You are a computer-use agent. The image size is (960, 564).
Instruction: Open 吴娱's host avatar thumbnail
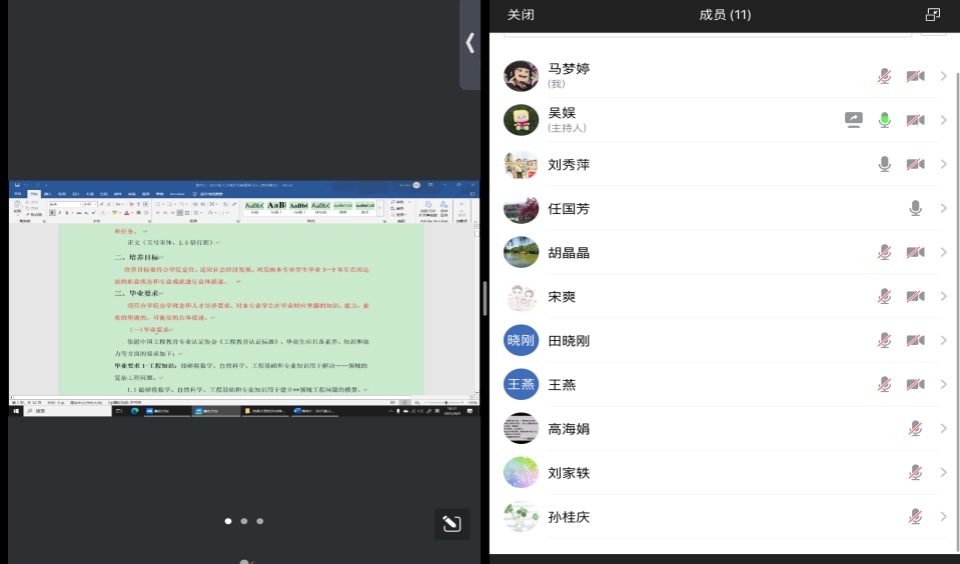tap(521, 120)
